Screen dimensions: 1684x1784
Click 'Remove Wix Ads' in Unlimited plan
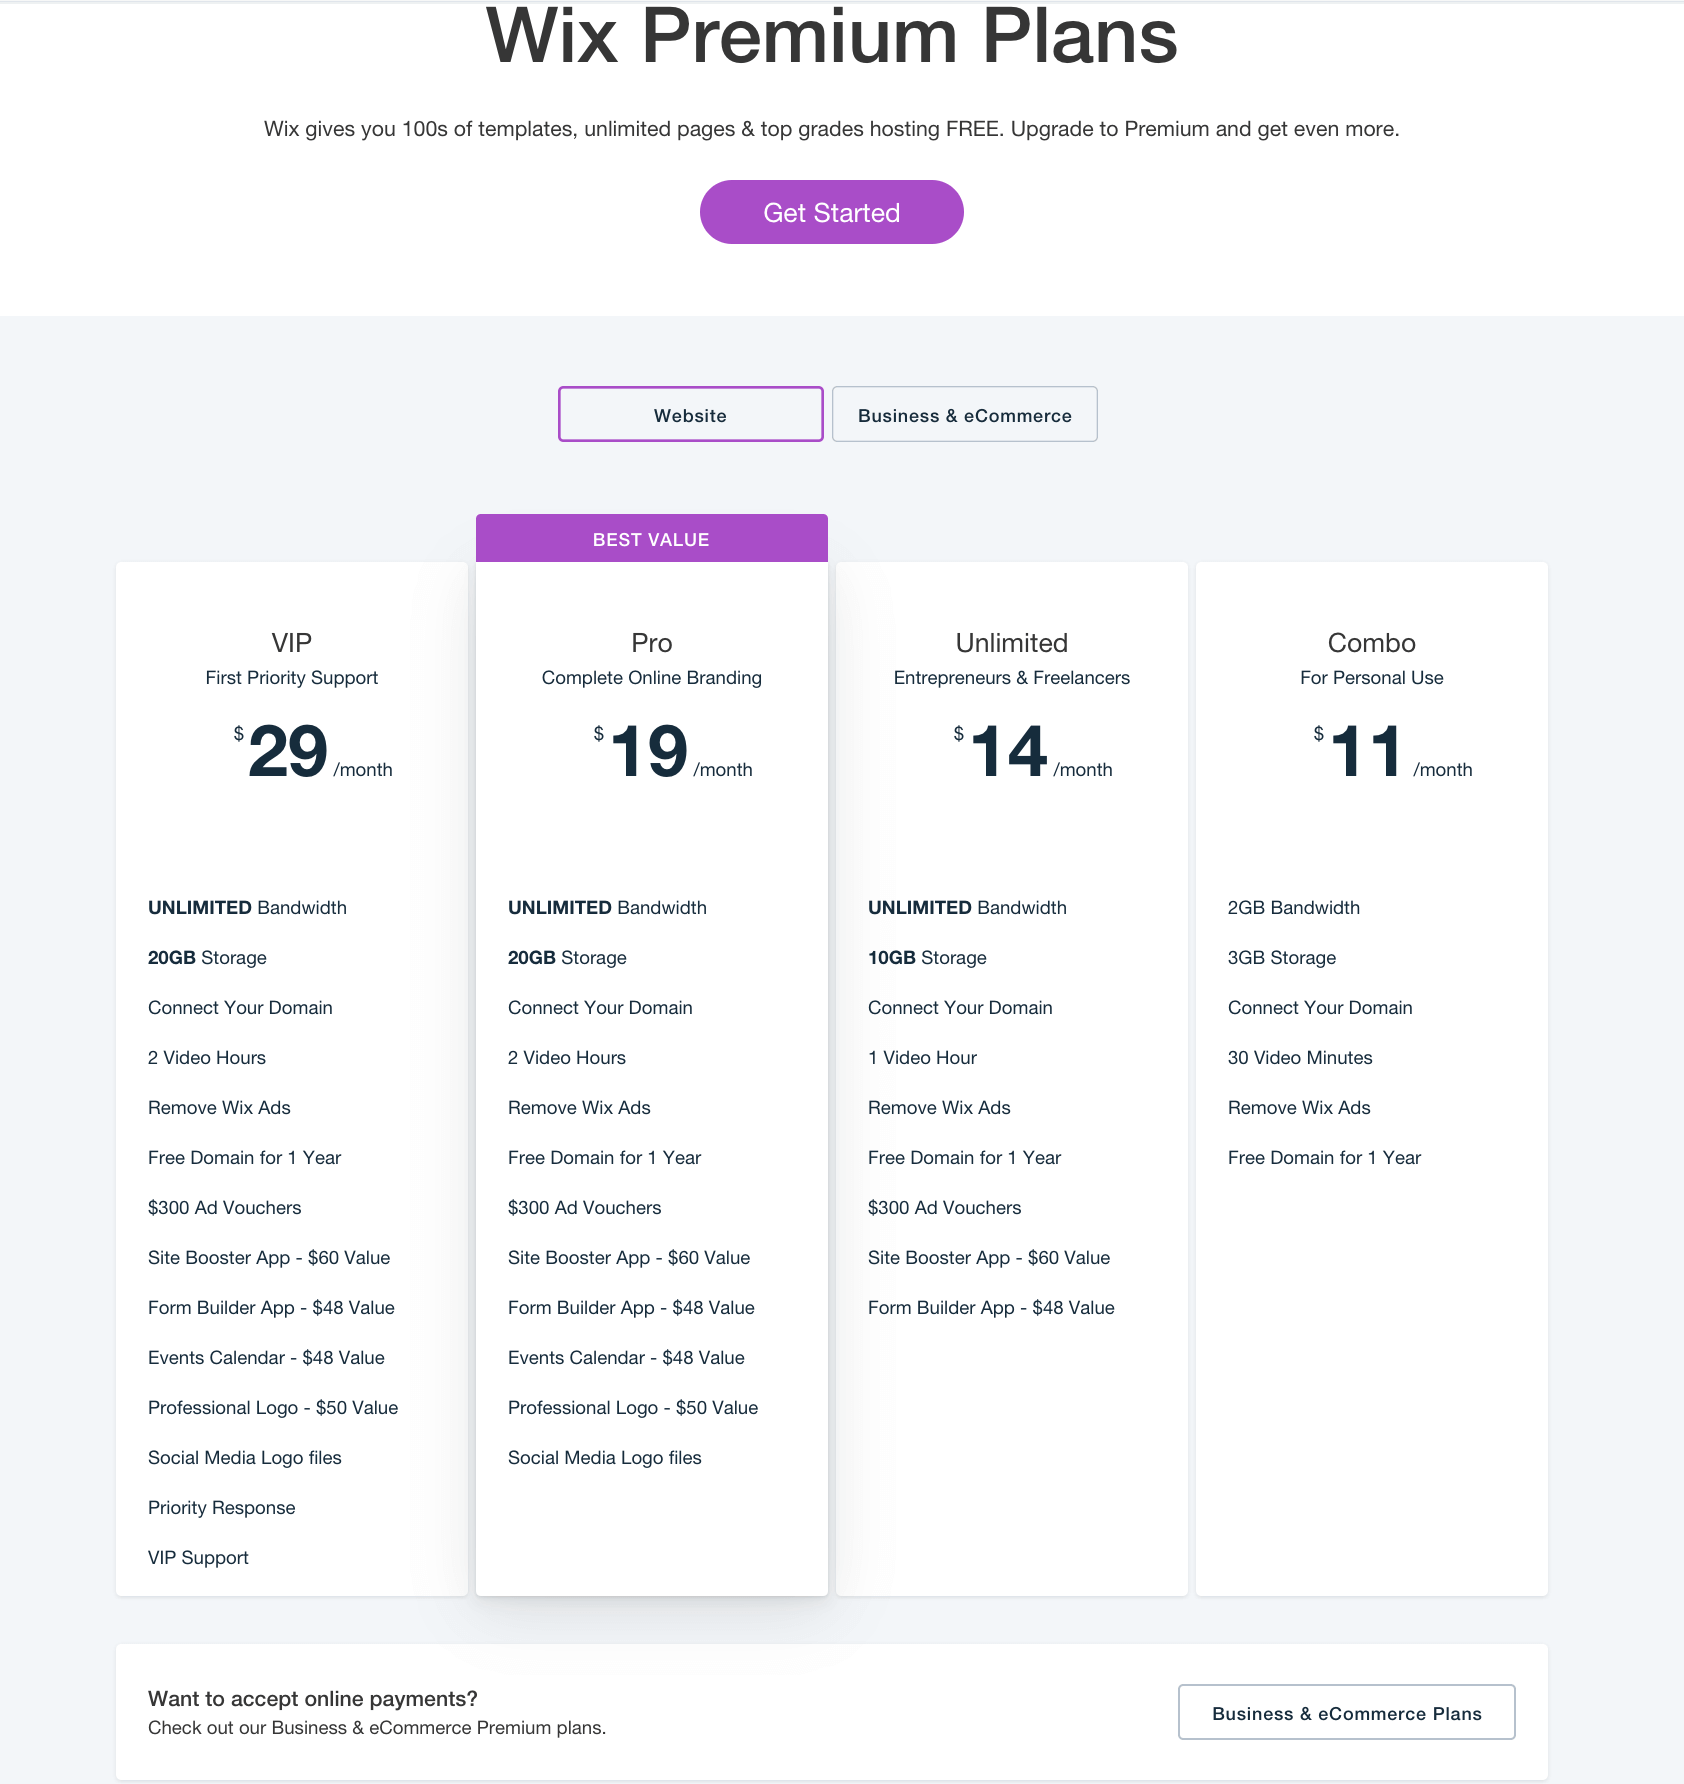pos(939,1107)
